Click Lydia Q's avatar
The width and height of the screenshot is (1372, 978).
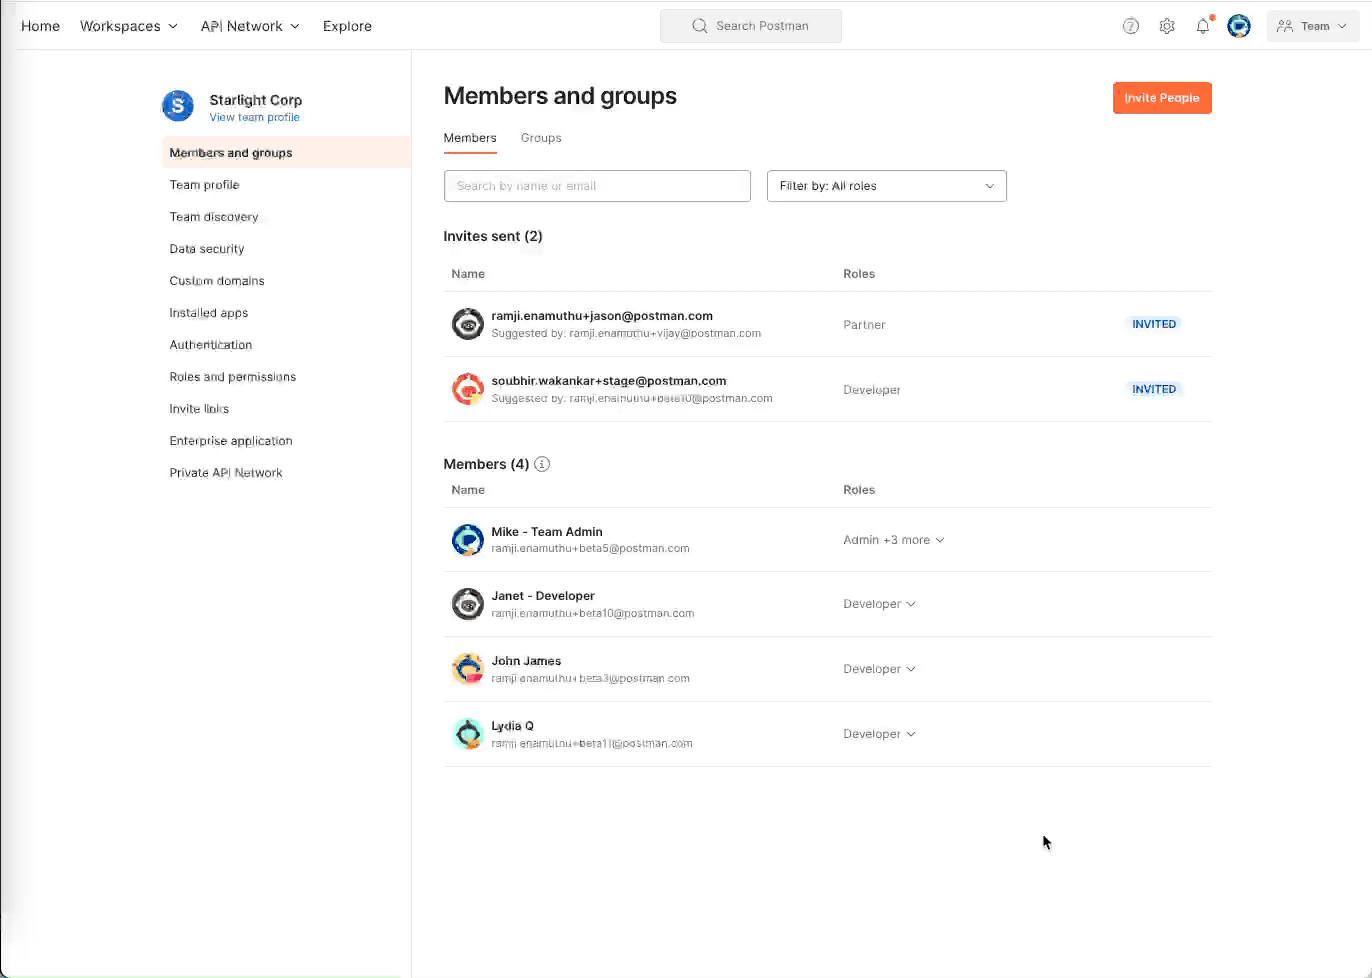tap(467, 734)
